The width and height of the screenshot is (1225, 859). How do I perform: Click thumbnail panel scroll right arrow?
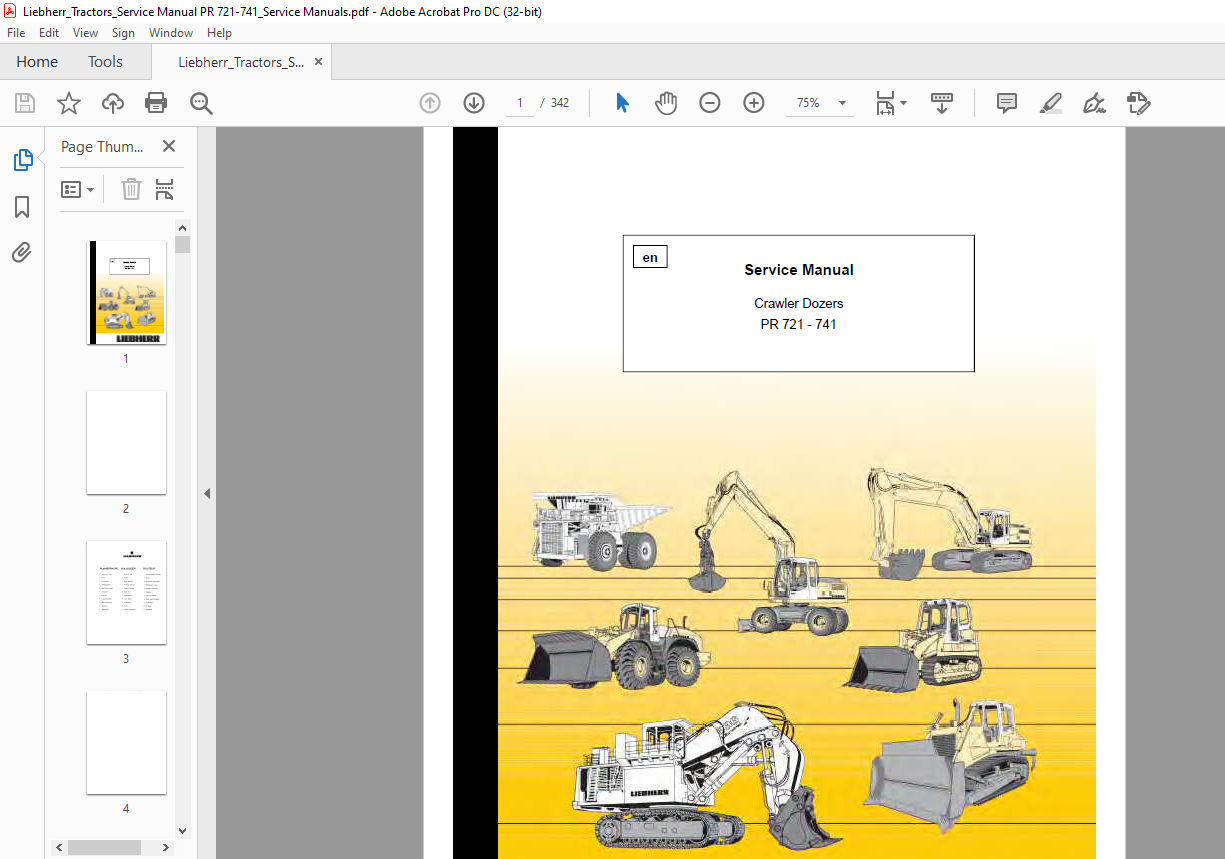tap(167, 847)
